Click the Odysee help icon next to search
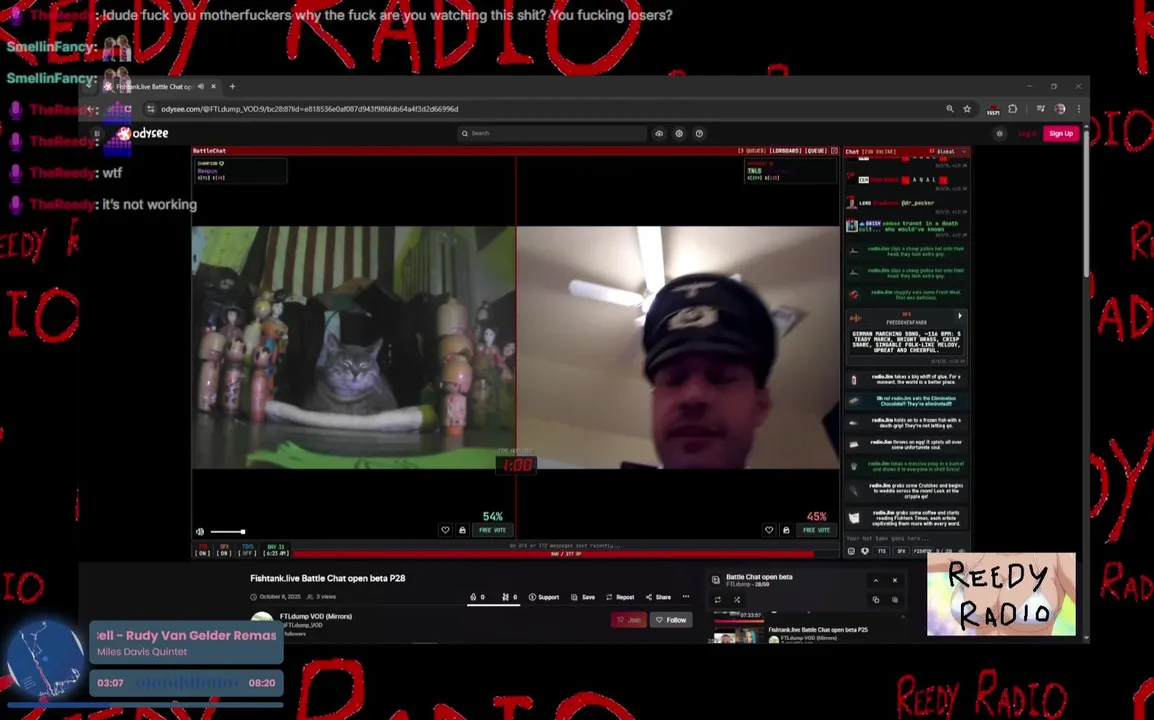The height and width of the screenshot is (720, 1154). click(699, 133)
